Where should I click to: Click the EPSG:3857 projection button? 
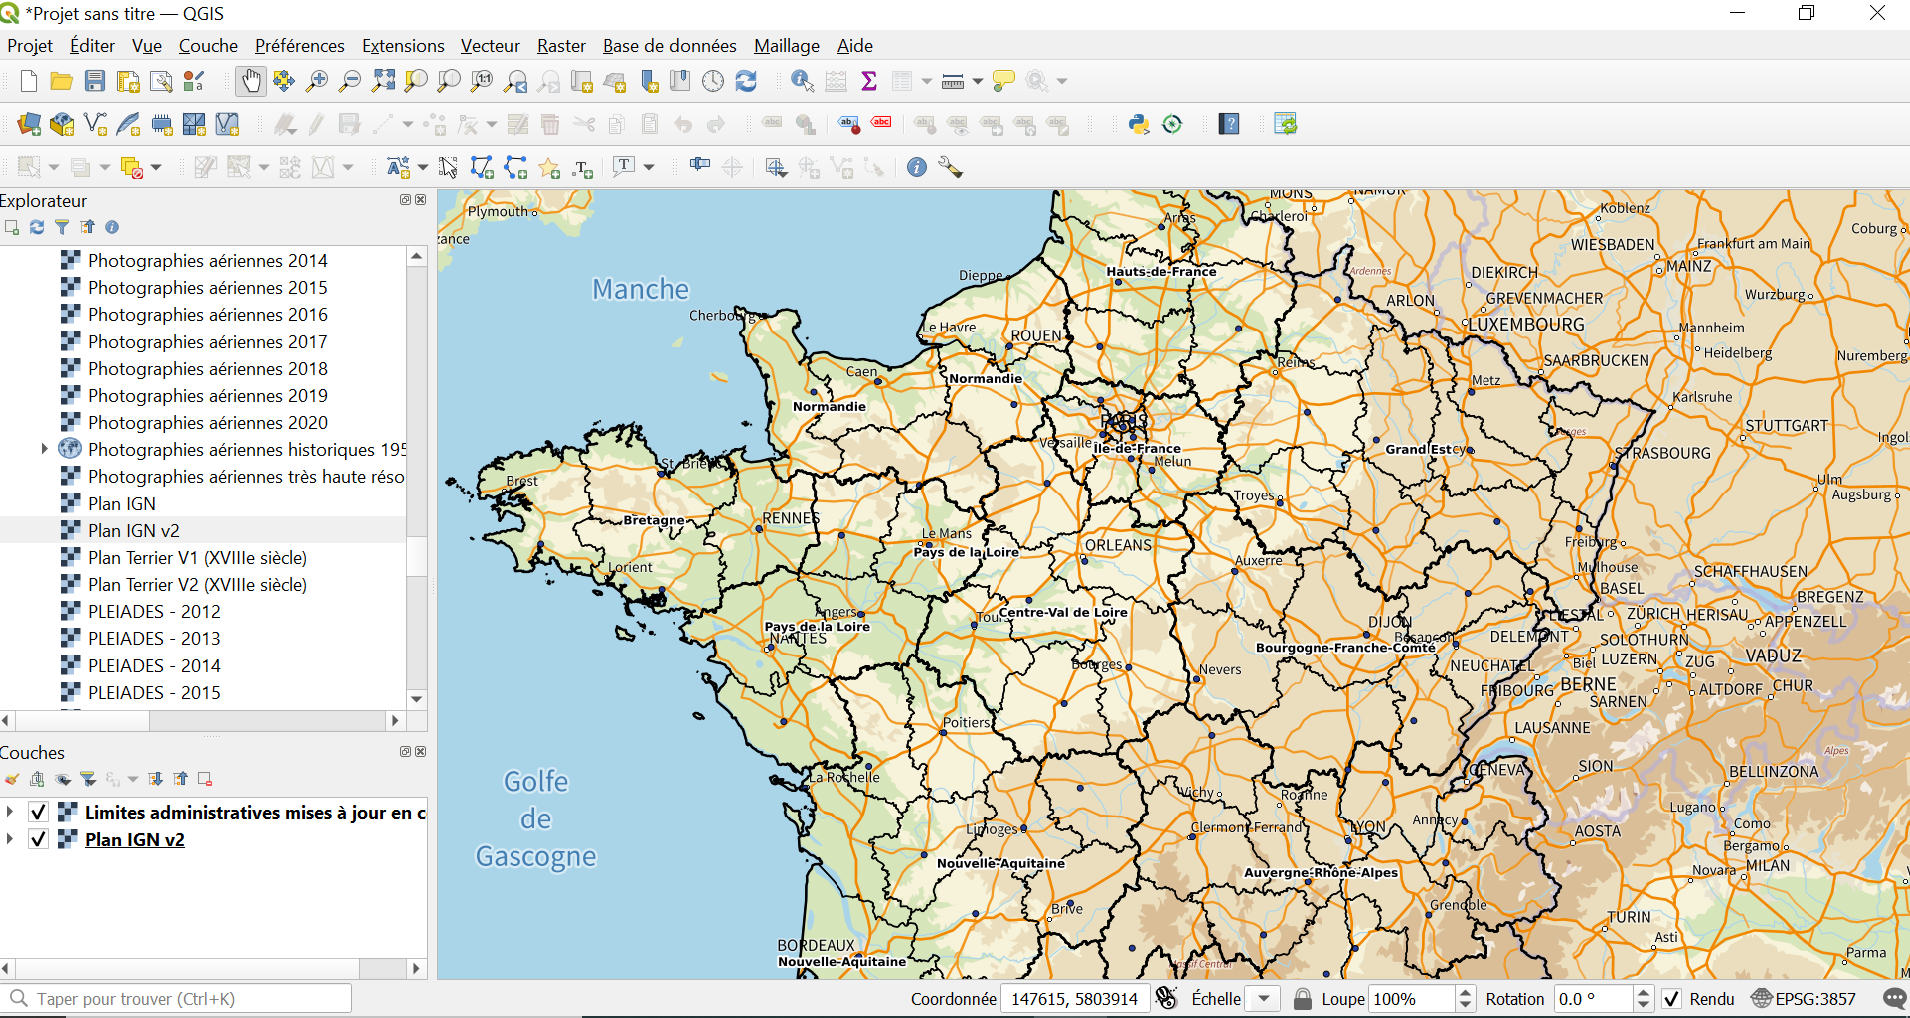click(x=1805, y=998)
